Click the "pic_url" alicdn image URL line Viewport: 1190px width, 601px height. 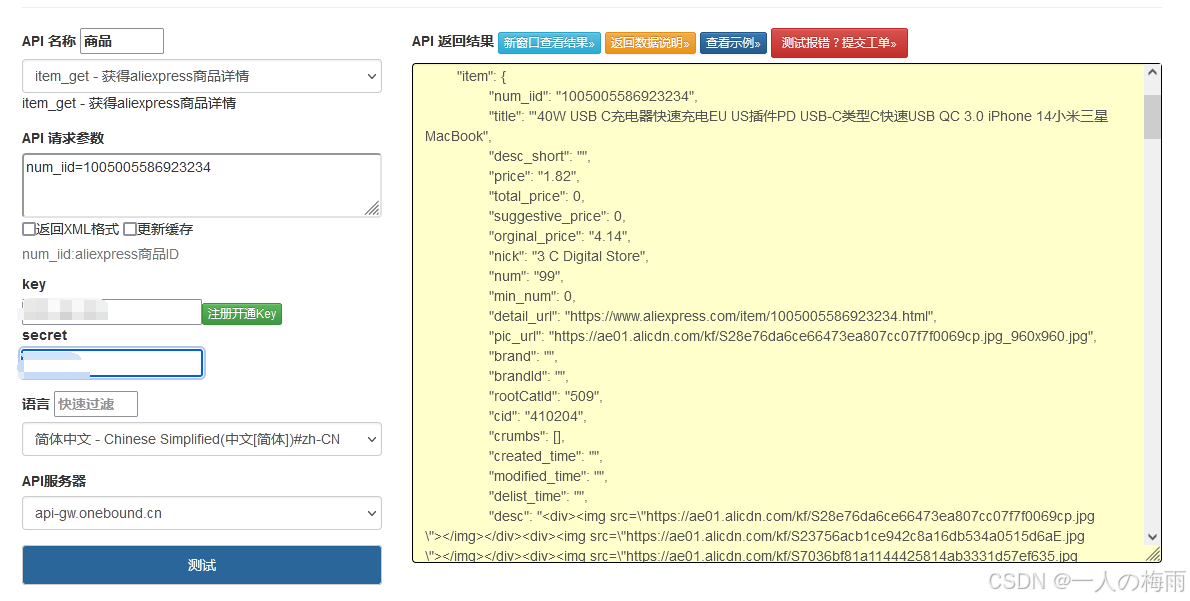click(x=793, y=336)
